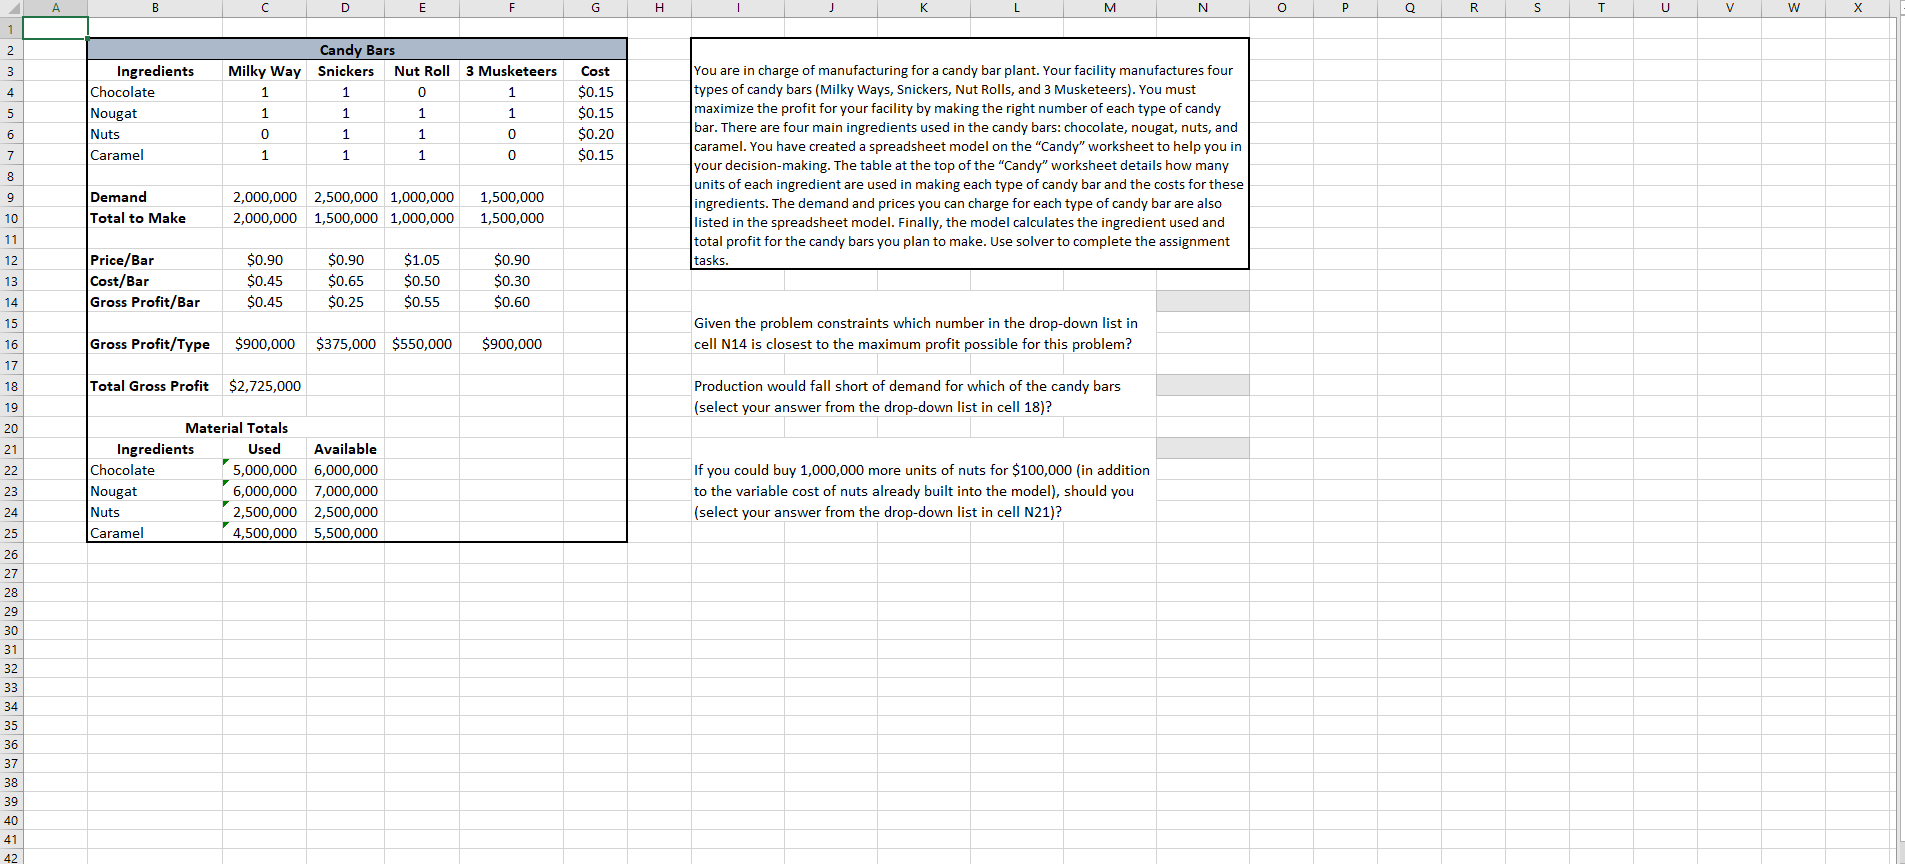Click the 3 Musketeers gross profit $0.60
The height and width of the screenshot is (864, 1905).
tap(511, 302)
